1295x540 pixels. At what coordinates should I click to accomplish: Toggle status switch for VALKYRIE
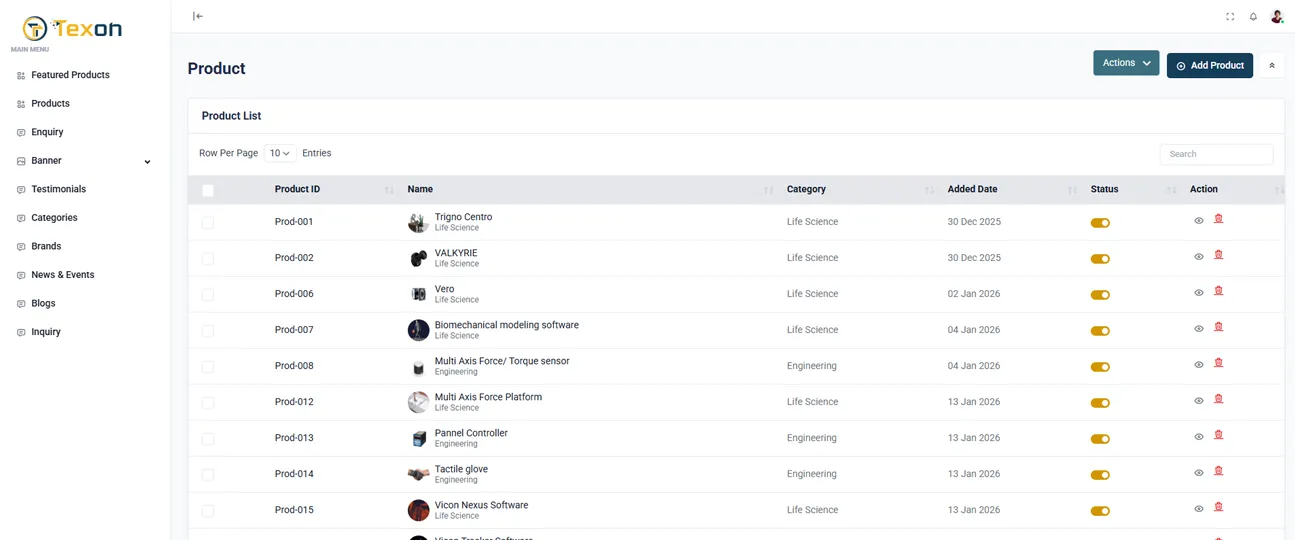(1100, 259)
